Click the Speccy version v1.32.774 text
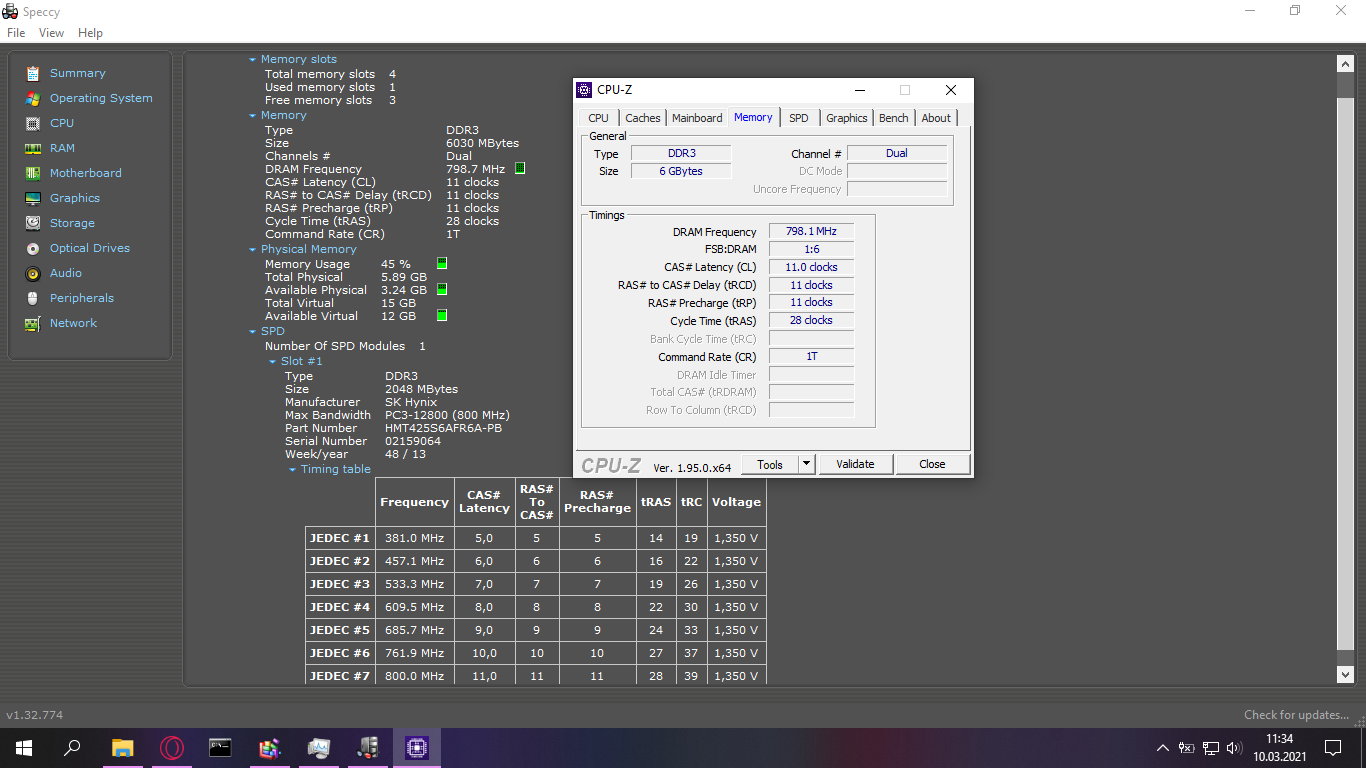This screenshot has height=768, width=1366. point(35,715)
